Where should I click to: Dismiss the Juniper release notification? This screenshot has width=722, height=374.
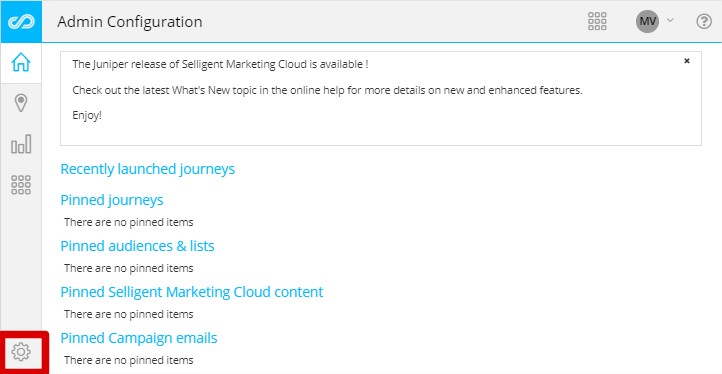687,61
